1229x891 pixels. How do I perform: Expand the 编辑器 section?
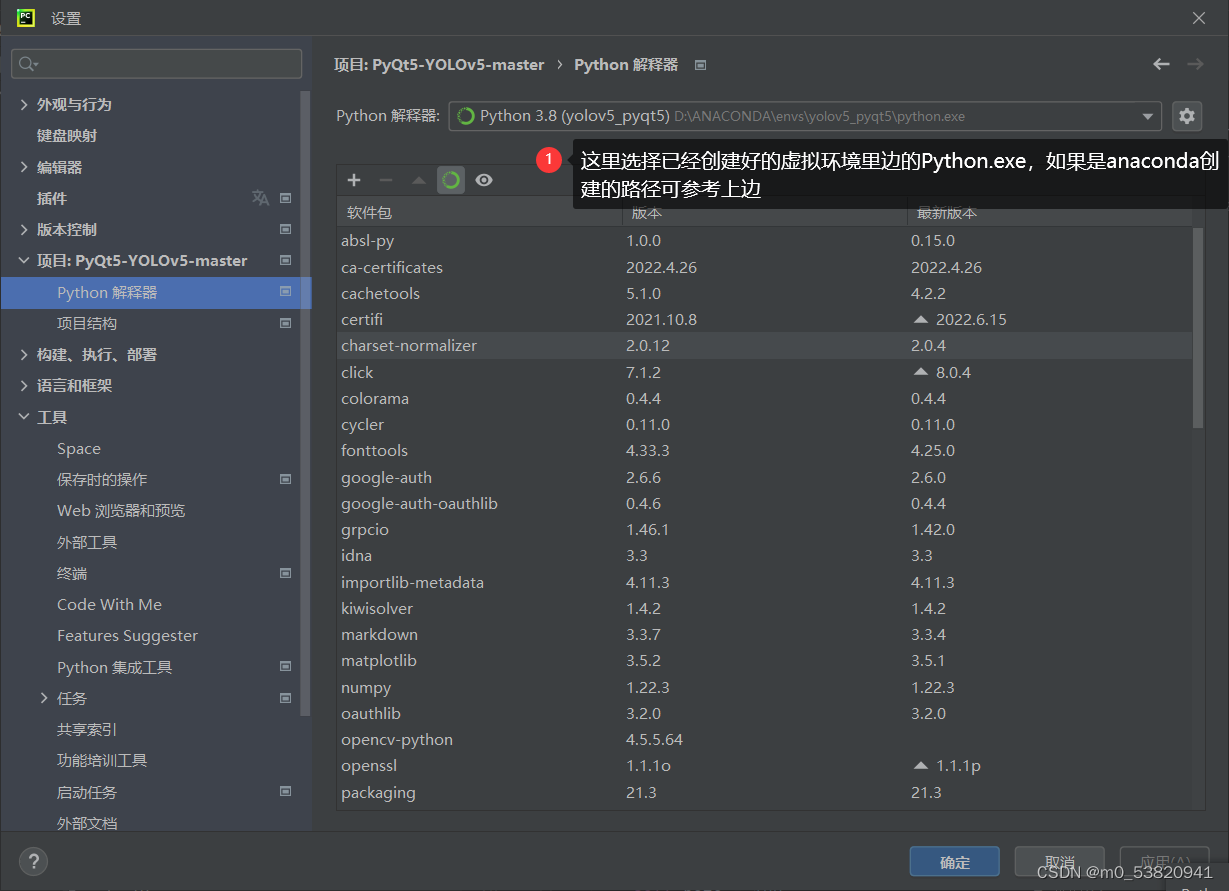24,167
